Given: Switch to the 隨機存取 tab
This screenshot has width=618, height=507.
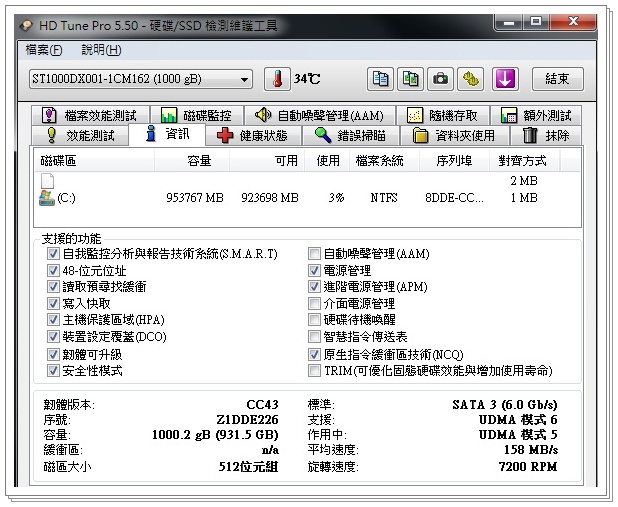Looking at the screenshot, I should (443, 116).
